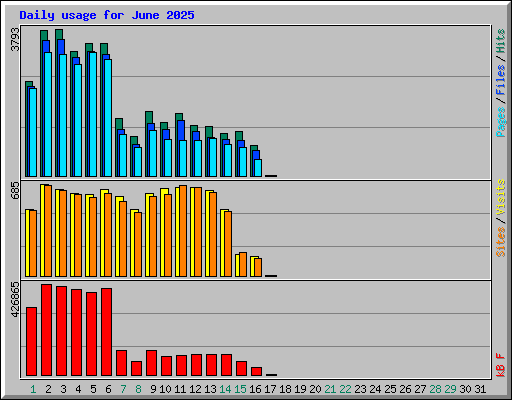
Task: Click the cyan Pages bar for day 16
Action: (258, 168)
